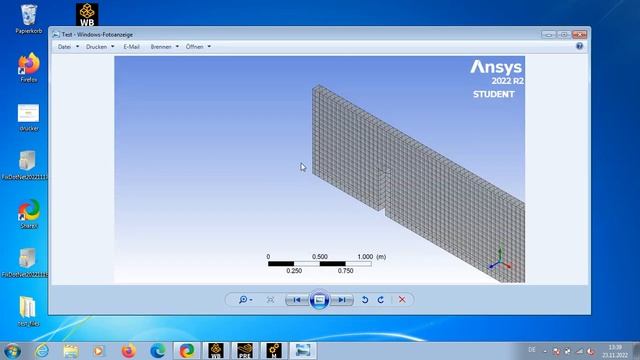Viewport: 640px width, 360px height.
Task: Open the help question mark icon
Action: pyautogui.click(x=579, y=46)
